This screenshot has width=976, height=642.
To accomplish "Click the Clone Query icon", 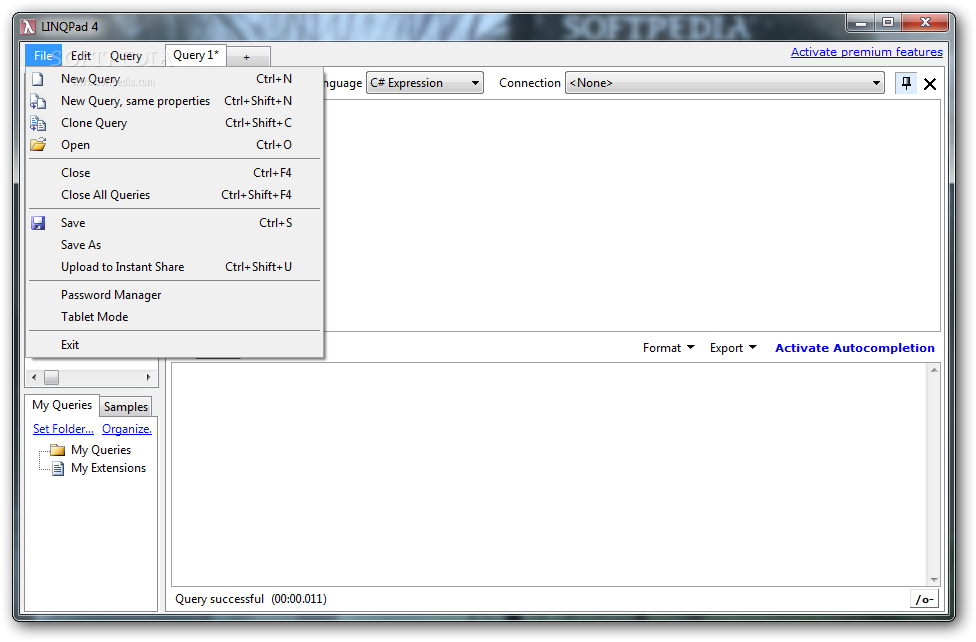I will click(x=38, y=123).
